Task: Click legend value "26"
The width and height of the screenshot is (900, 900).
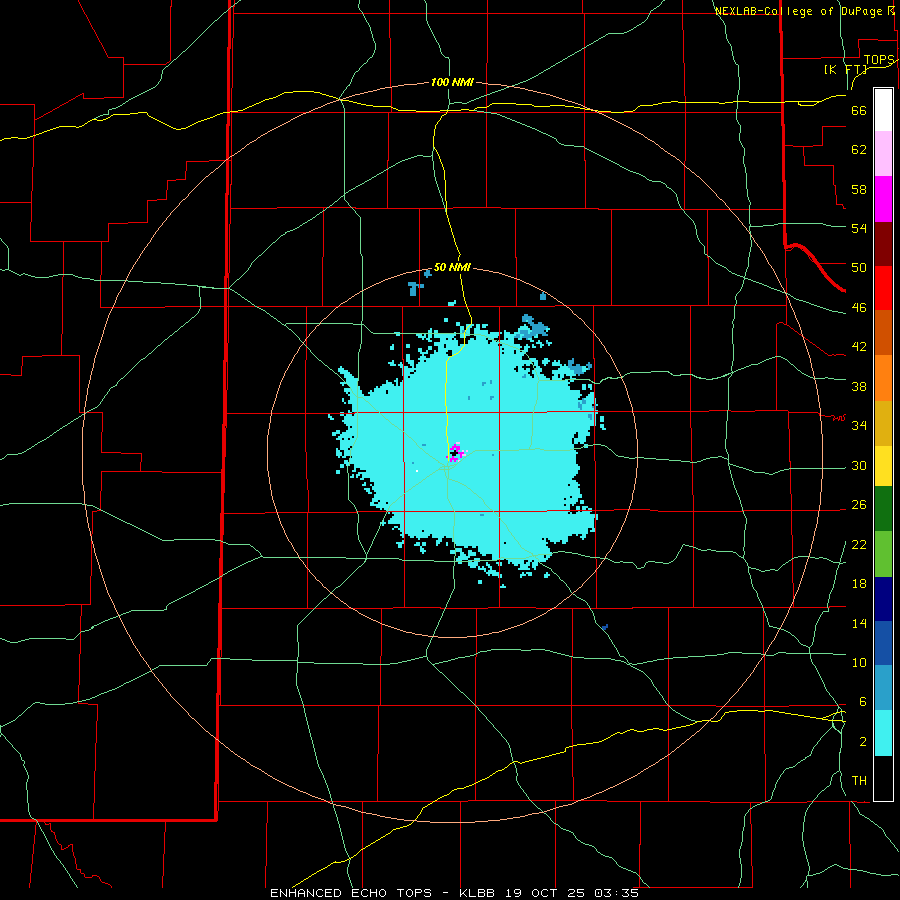Action: tap(859, 505)
